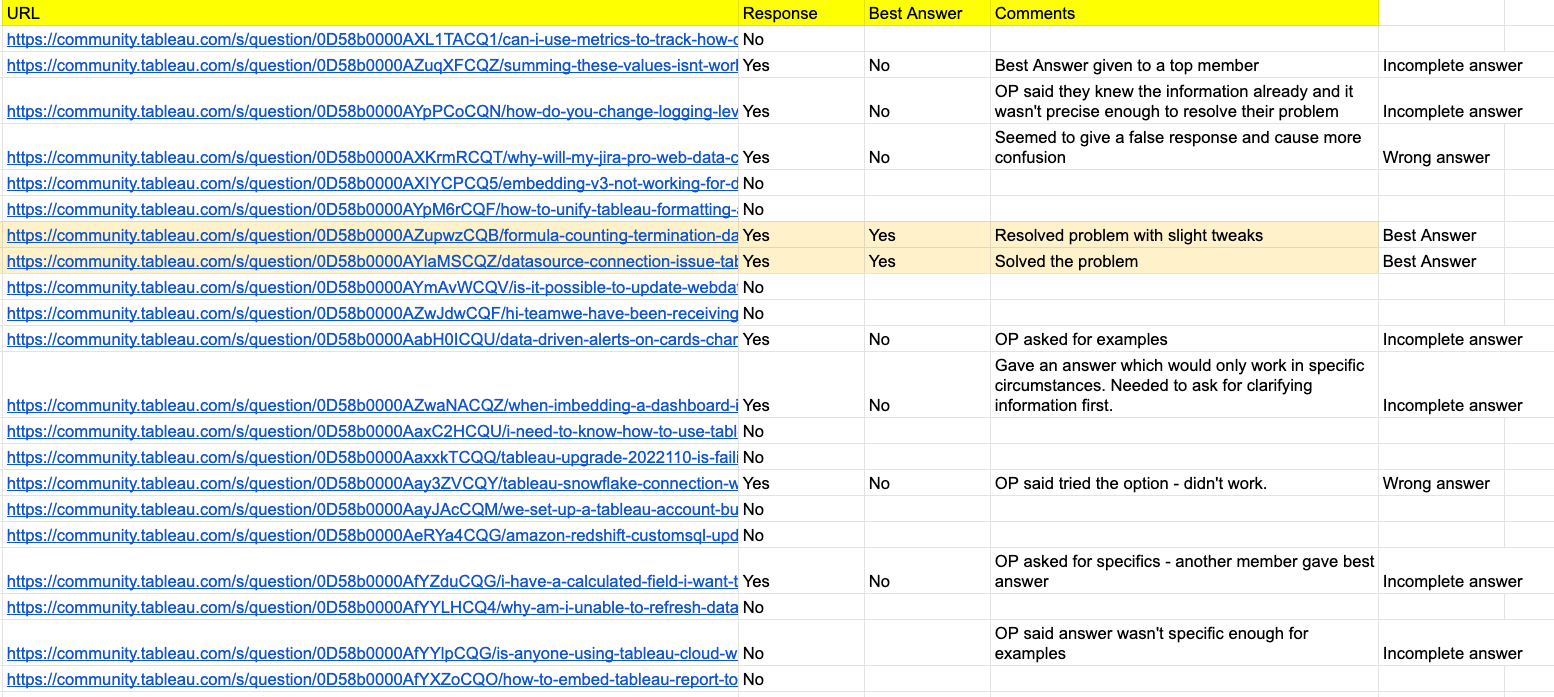This screenshot has width=1554, height=697.
Task: Select Best Answer 'No' in data-driven-alerts row
Action: coord(928,339)
